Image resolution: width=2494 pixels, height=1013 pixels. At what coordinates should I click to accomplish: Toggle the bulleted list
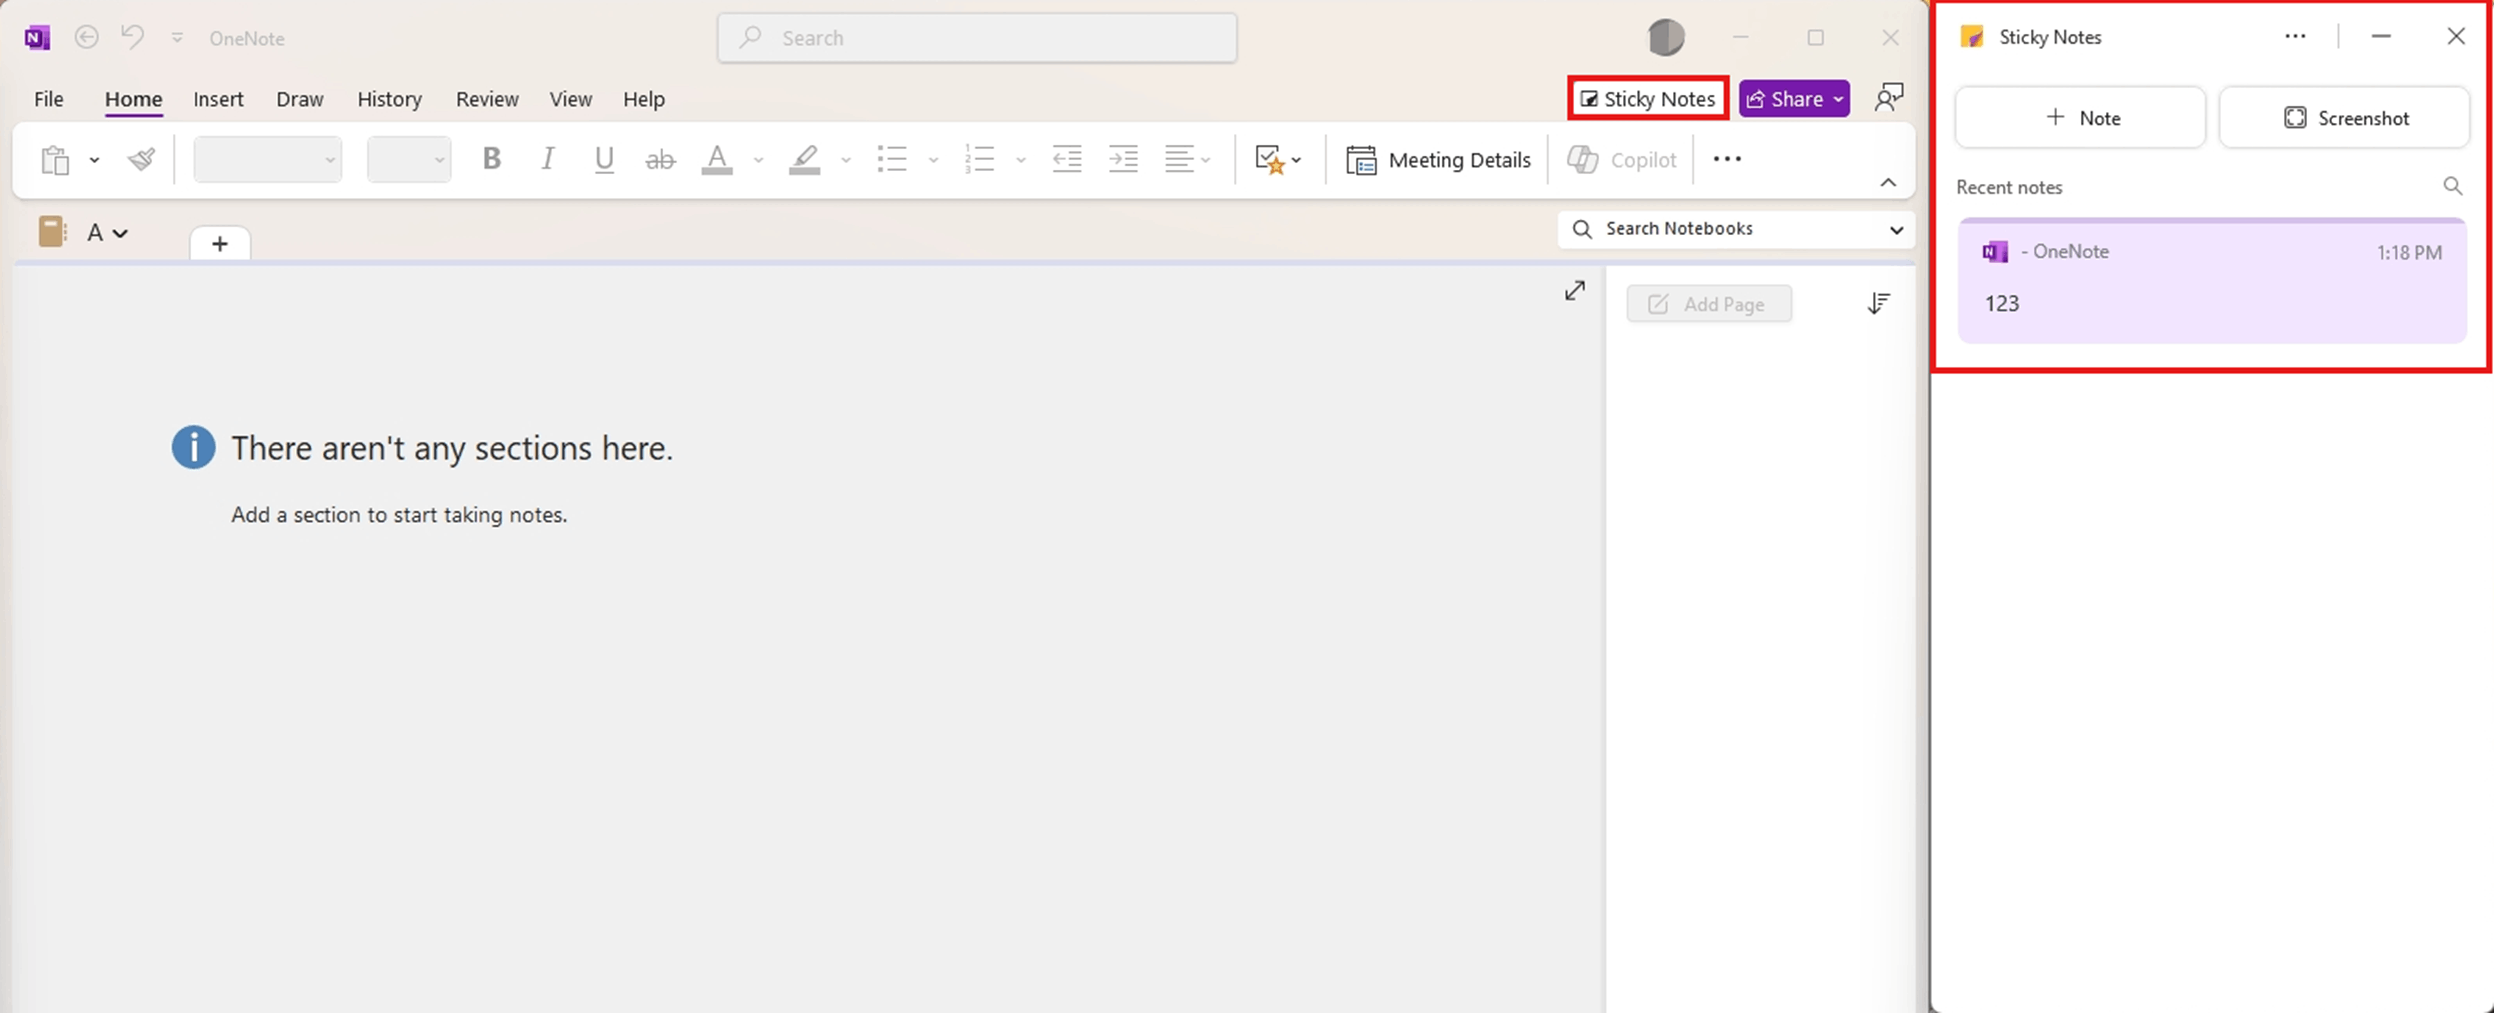pyautogui.click(x=892, y=159)
